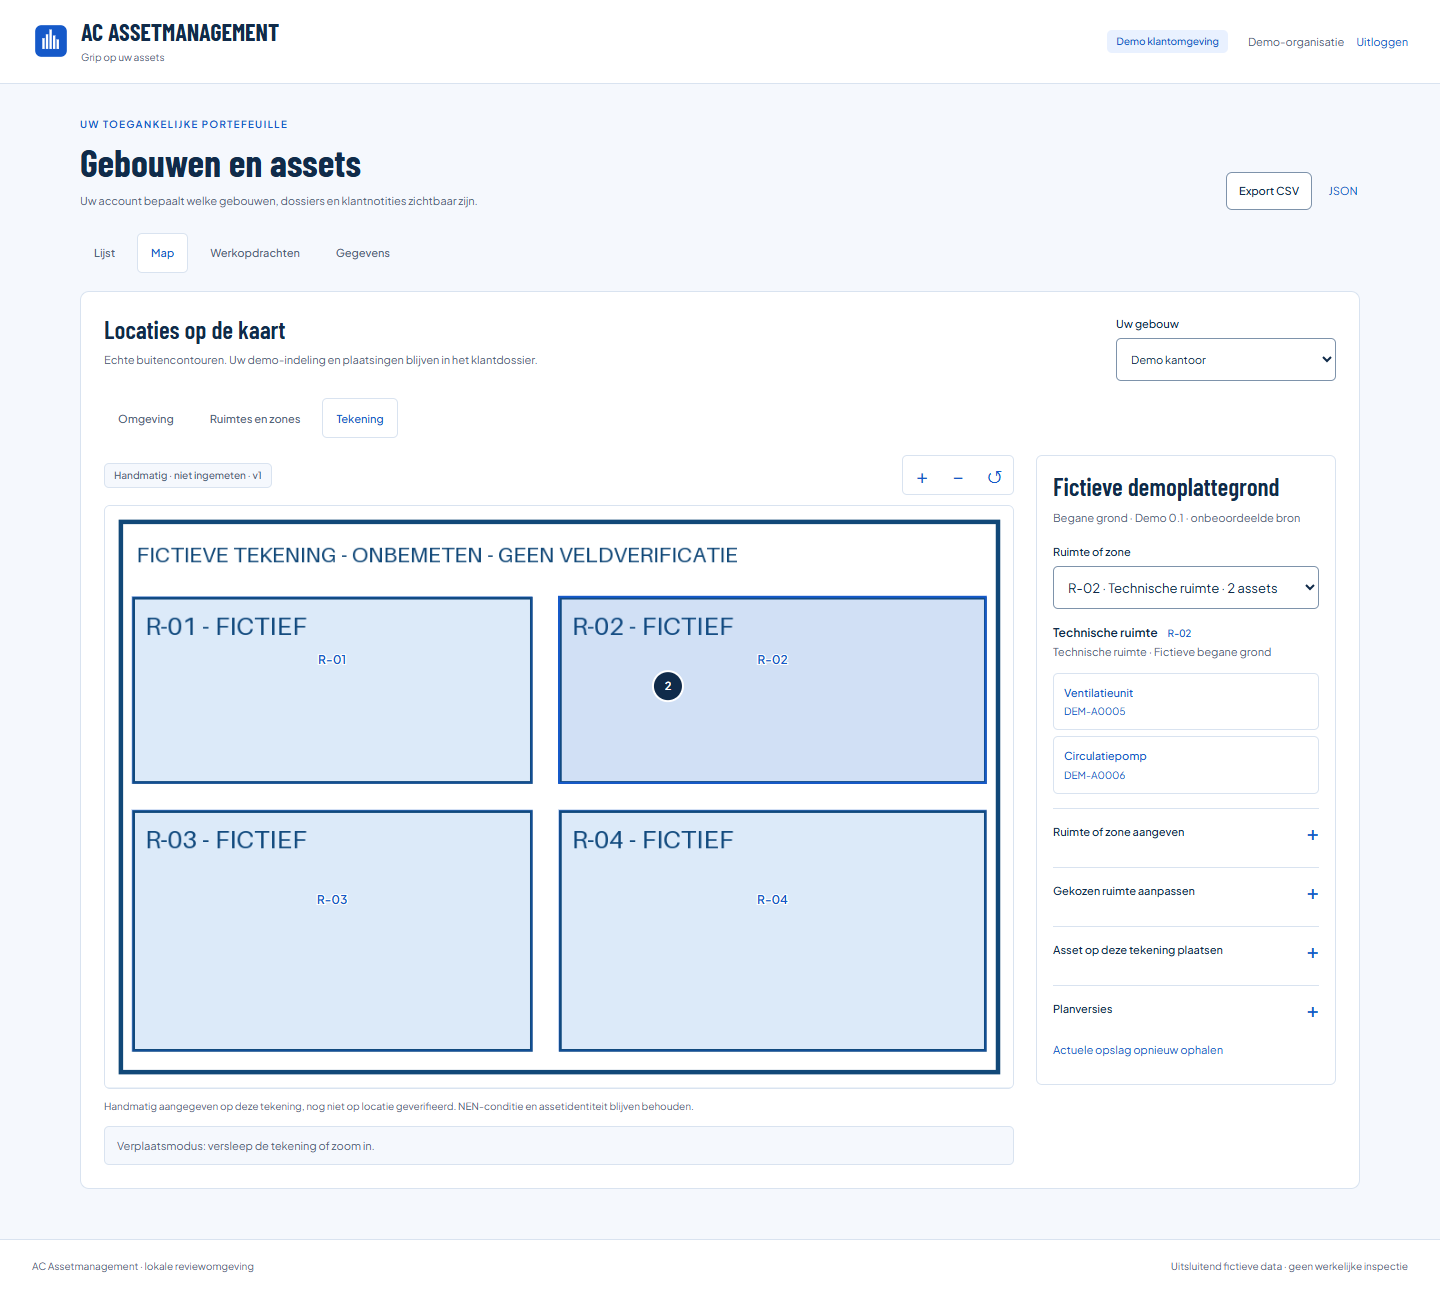Click the 'Handmatig · niet ingemeten · v1' badge
Viewport: 1440px width, 1292px height.
[x=188, y=476]
